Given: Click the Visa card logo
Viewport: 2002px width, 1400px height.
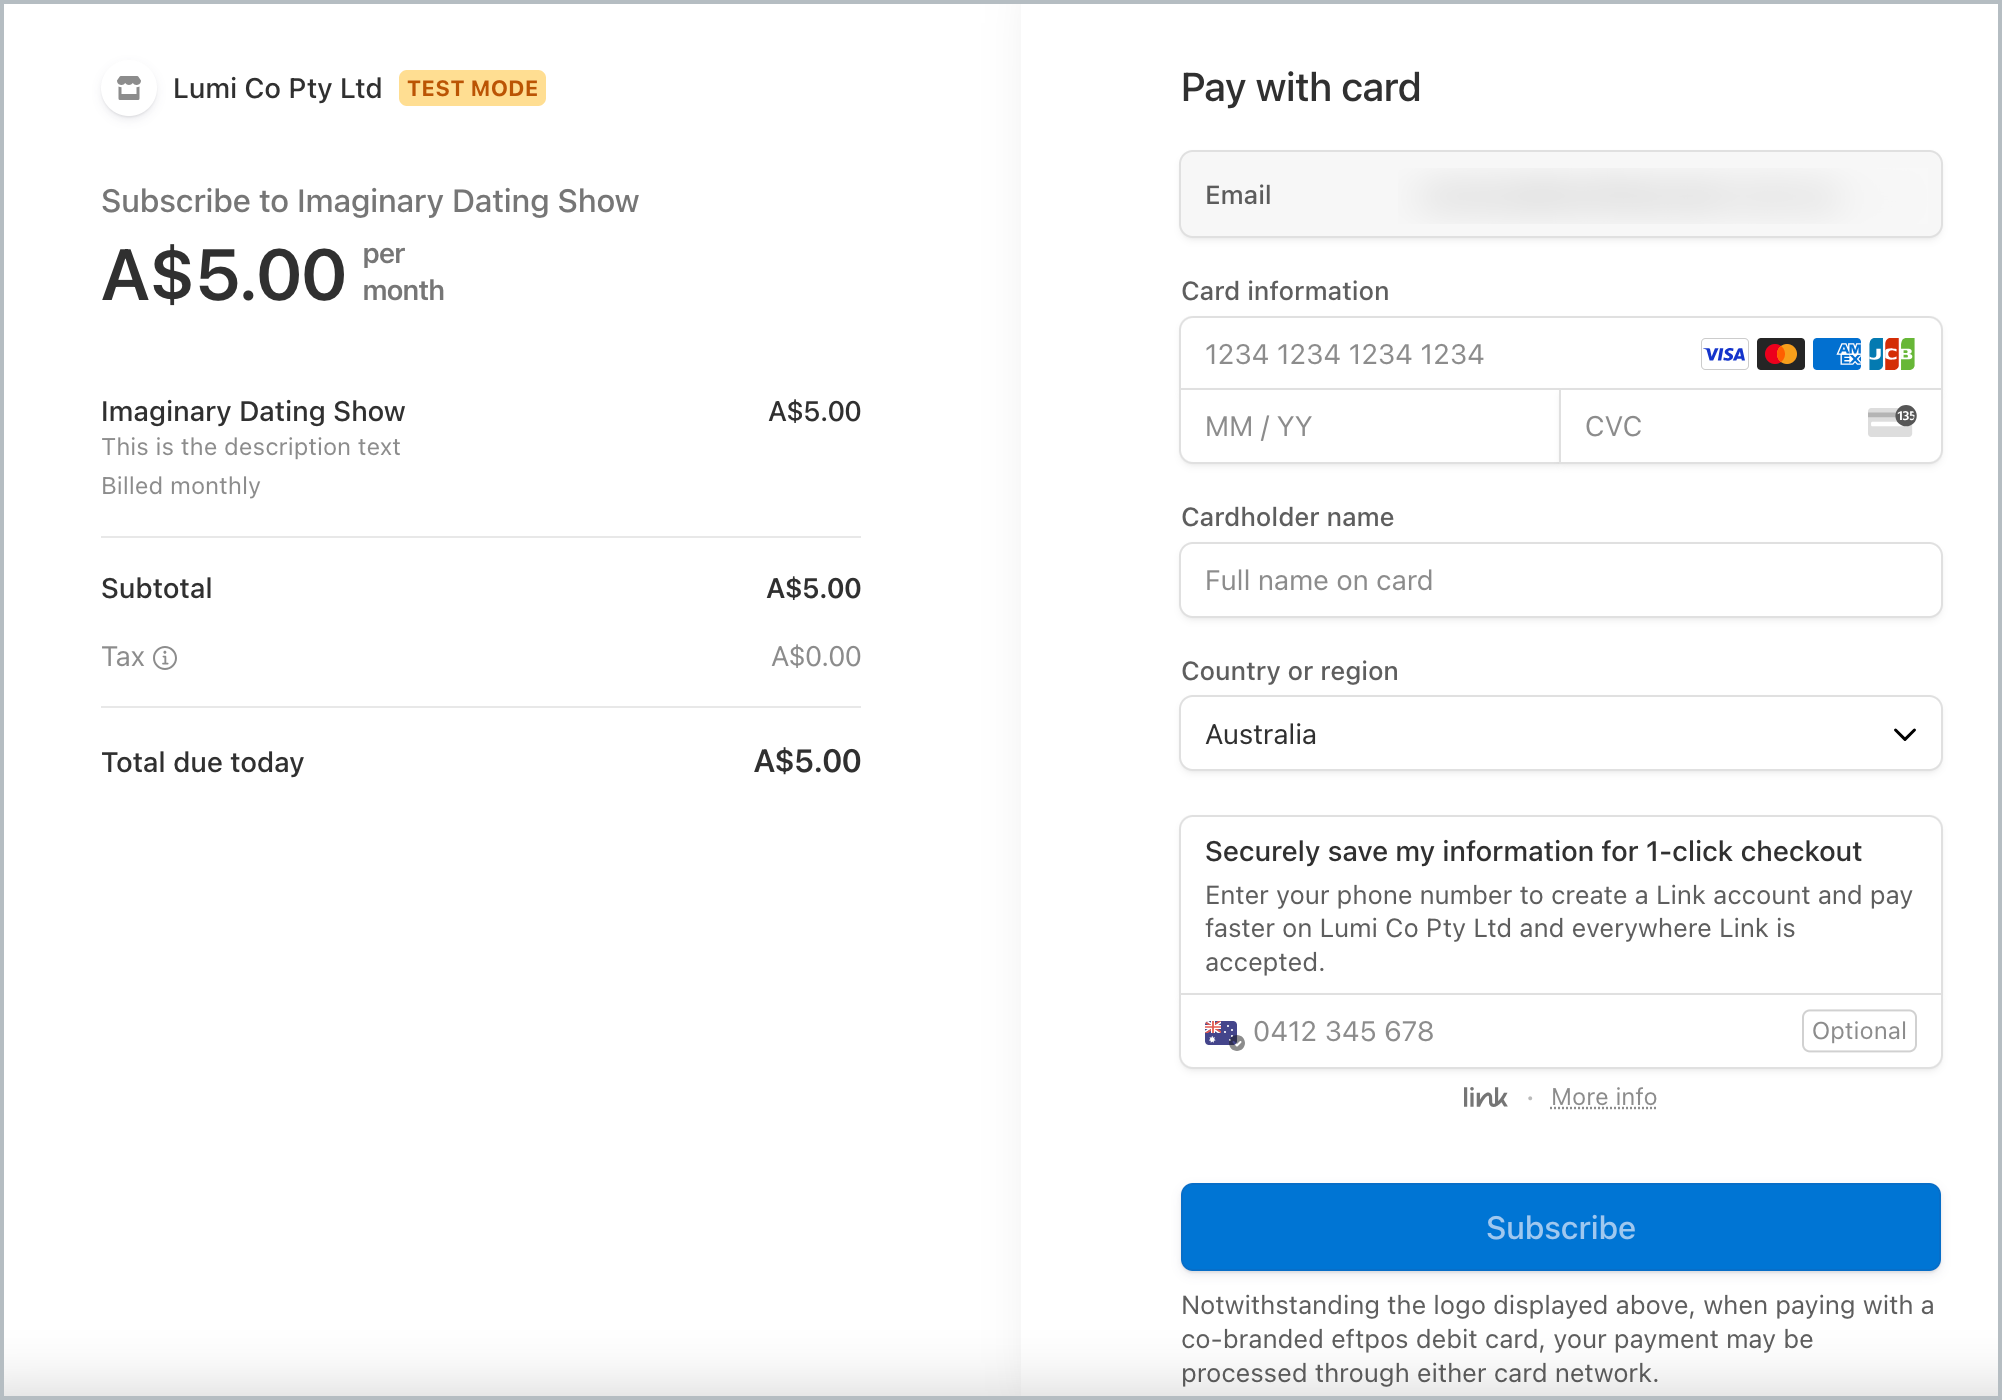Looking at the screenshot, I should click(x=1724, y=354).
